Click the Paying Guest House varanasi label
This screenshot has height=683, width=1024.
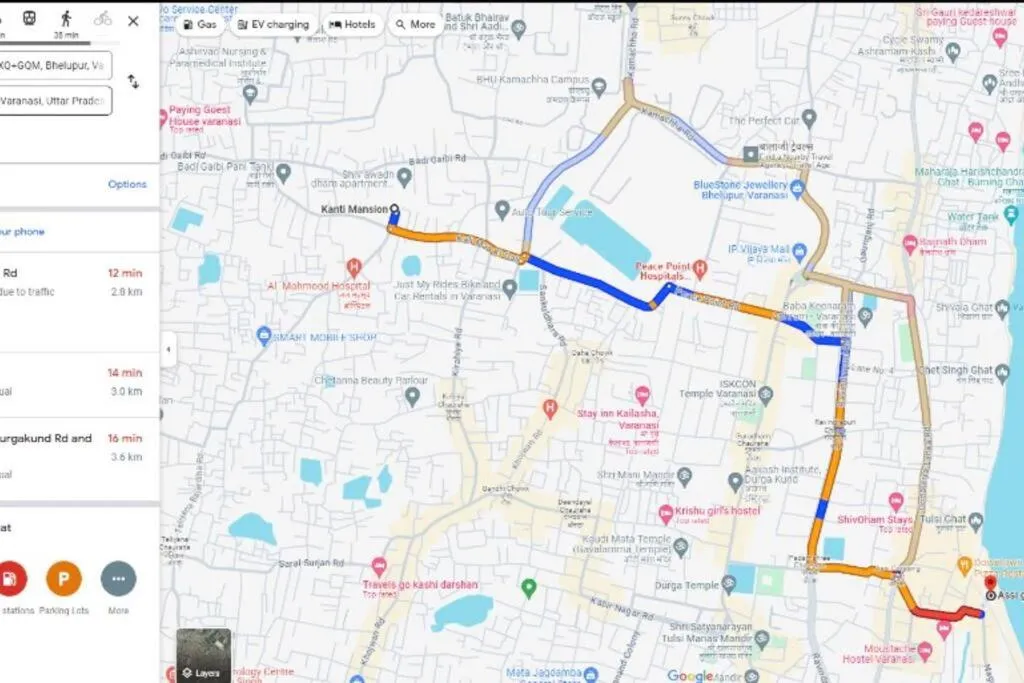(x=205, y=116)
